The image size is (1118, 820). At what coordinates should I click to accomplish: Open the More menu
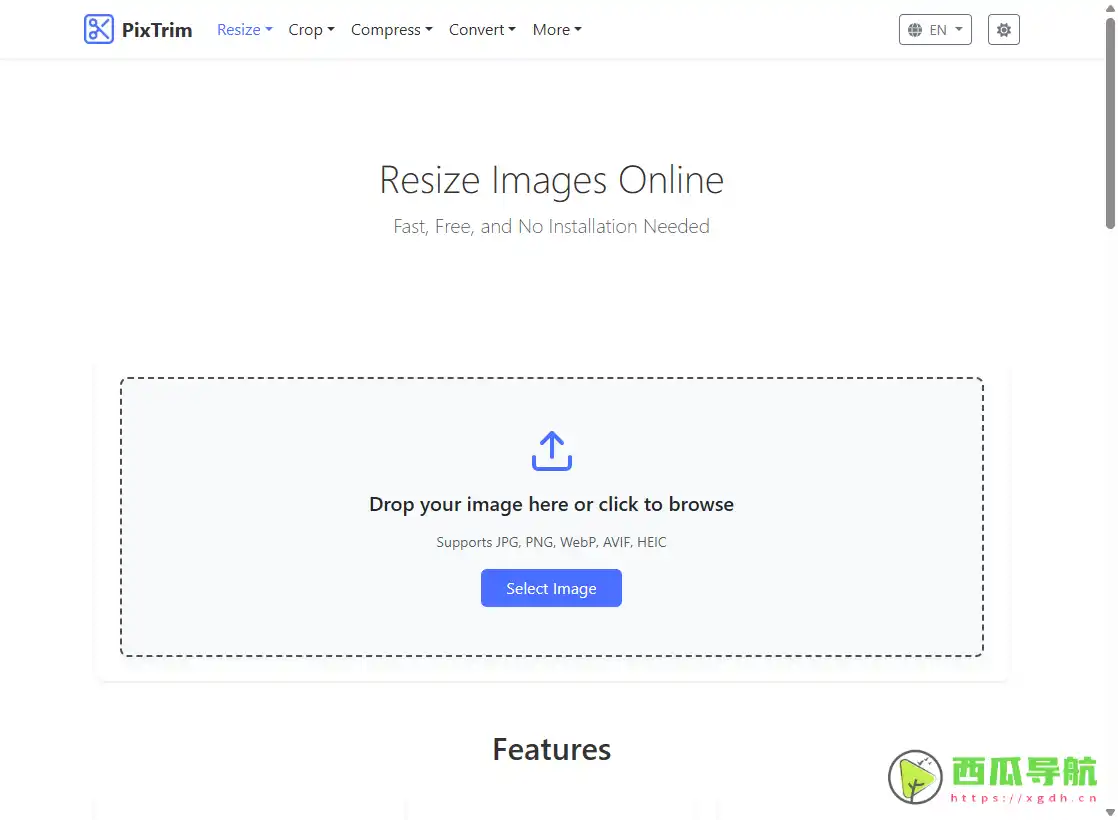click(x=556, y=30)
